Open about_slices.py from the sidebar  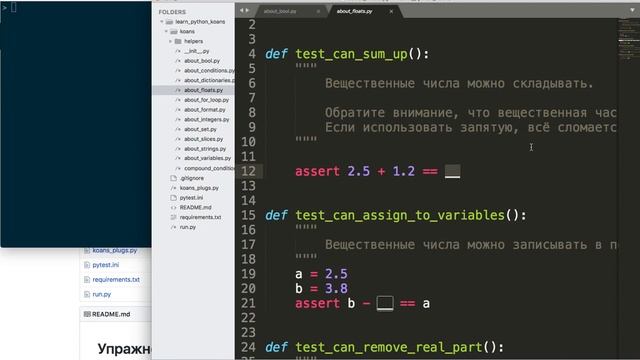click(204, 139)
